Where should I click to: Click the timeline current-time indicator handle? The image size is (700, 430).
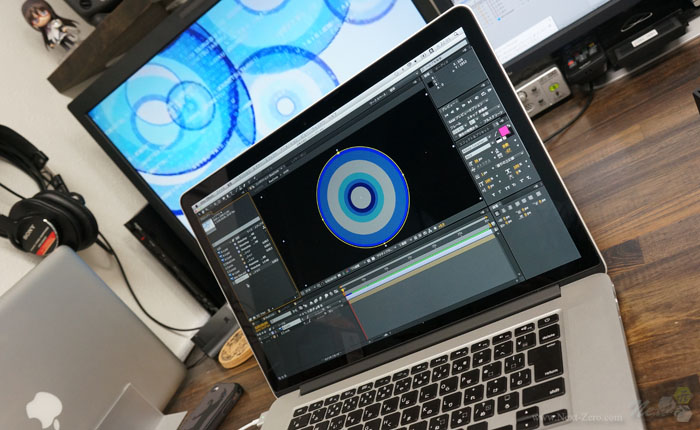click(343, 291)
